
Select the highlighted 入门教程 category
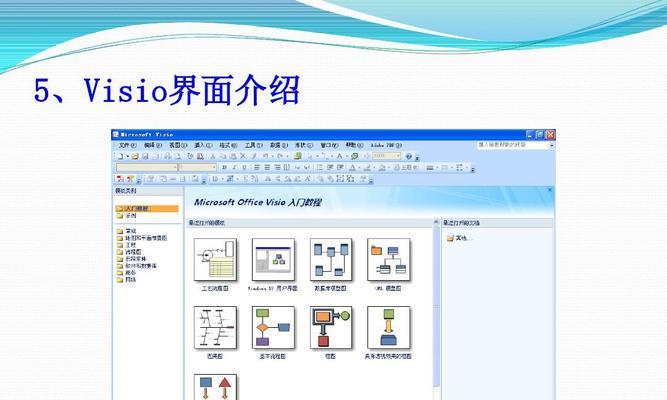click(147, 209)
